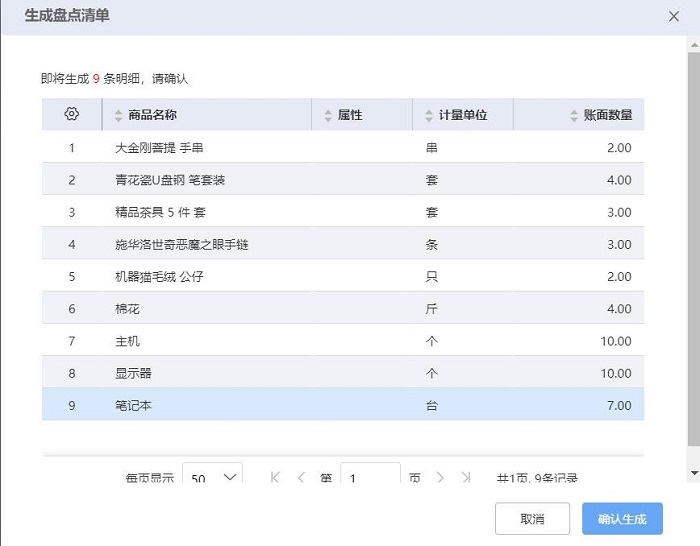Jump to last page icon
The image size is (700, 546).
pos(466,477)
